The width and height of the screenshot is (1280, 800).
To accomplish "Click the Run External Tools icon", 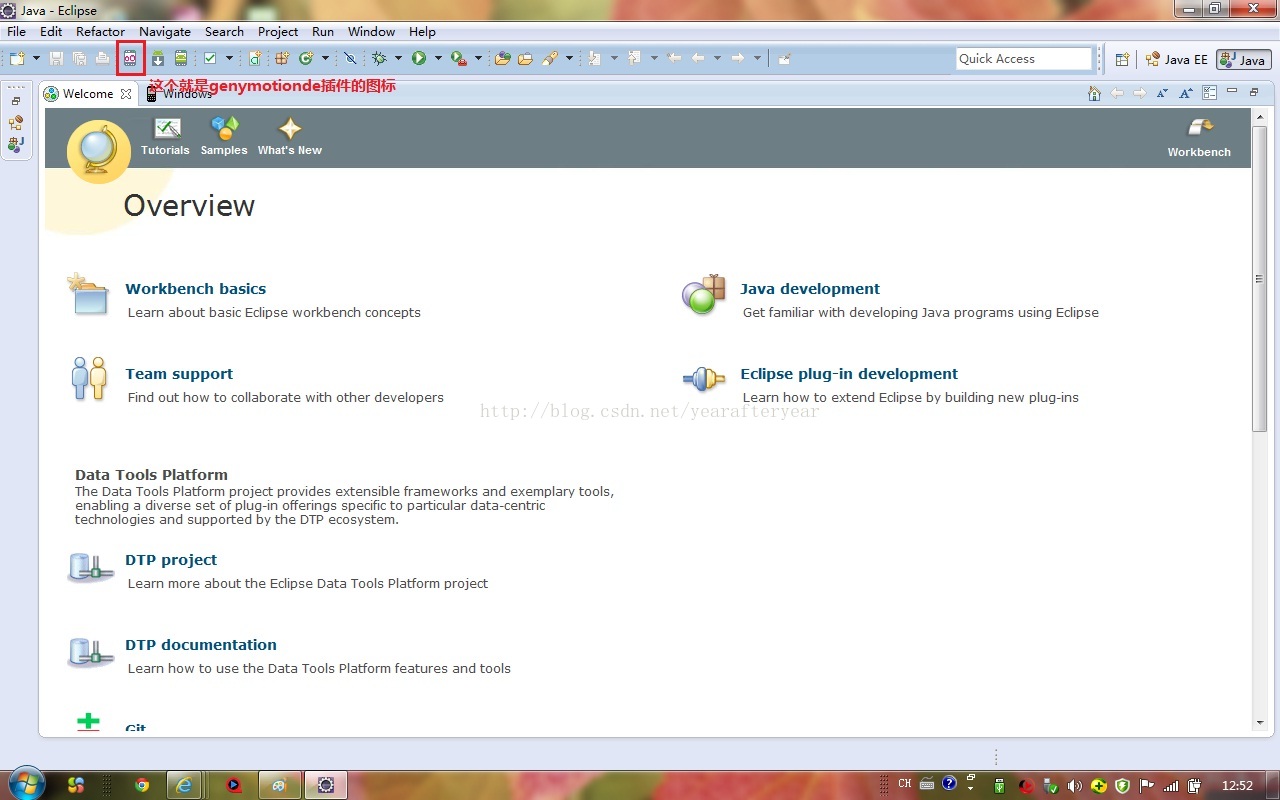I will click(x=458, y=59).
